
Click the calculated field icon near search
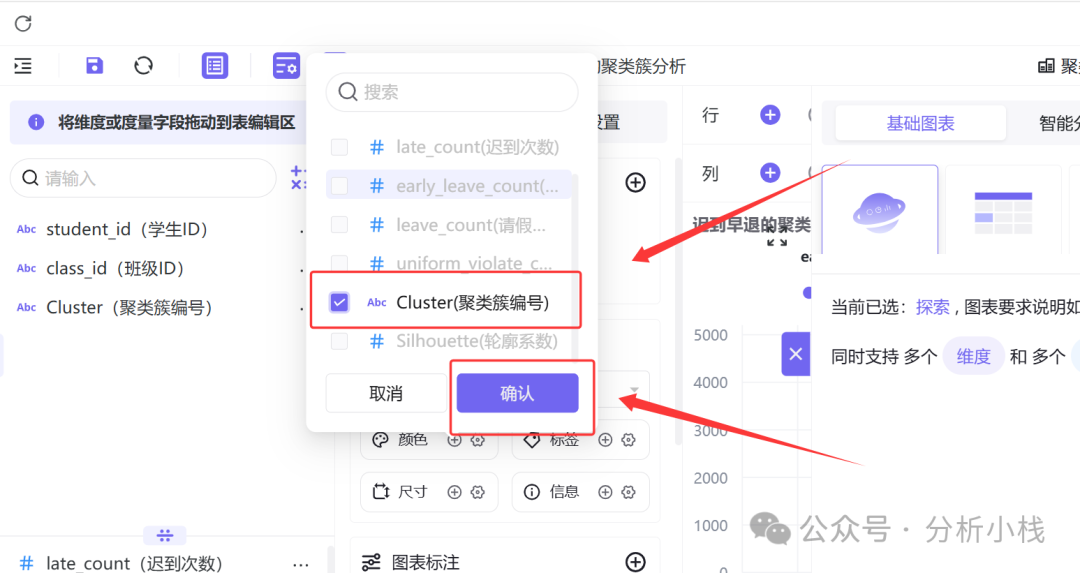point(298,178)
